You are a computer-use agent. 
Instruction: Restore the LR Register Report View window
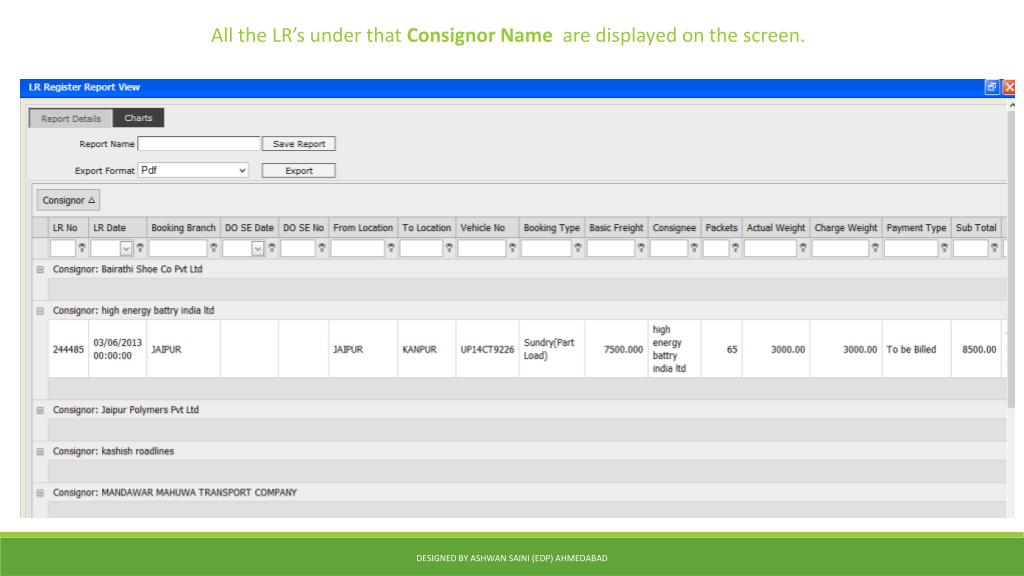coord(991,87)
